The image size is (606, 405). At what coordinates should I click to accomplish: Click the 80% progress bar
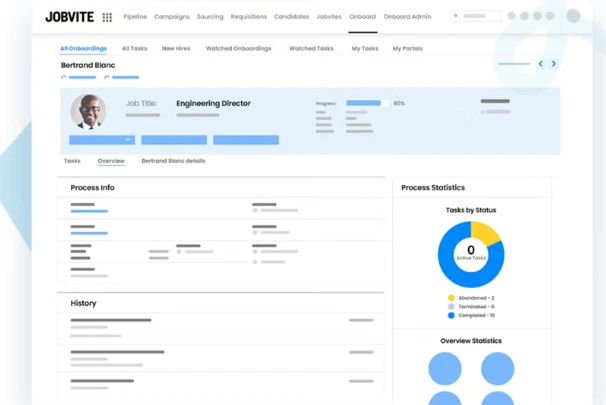[367, 103]
